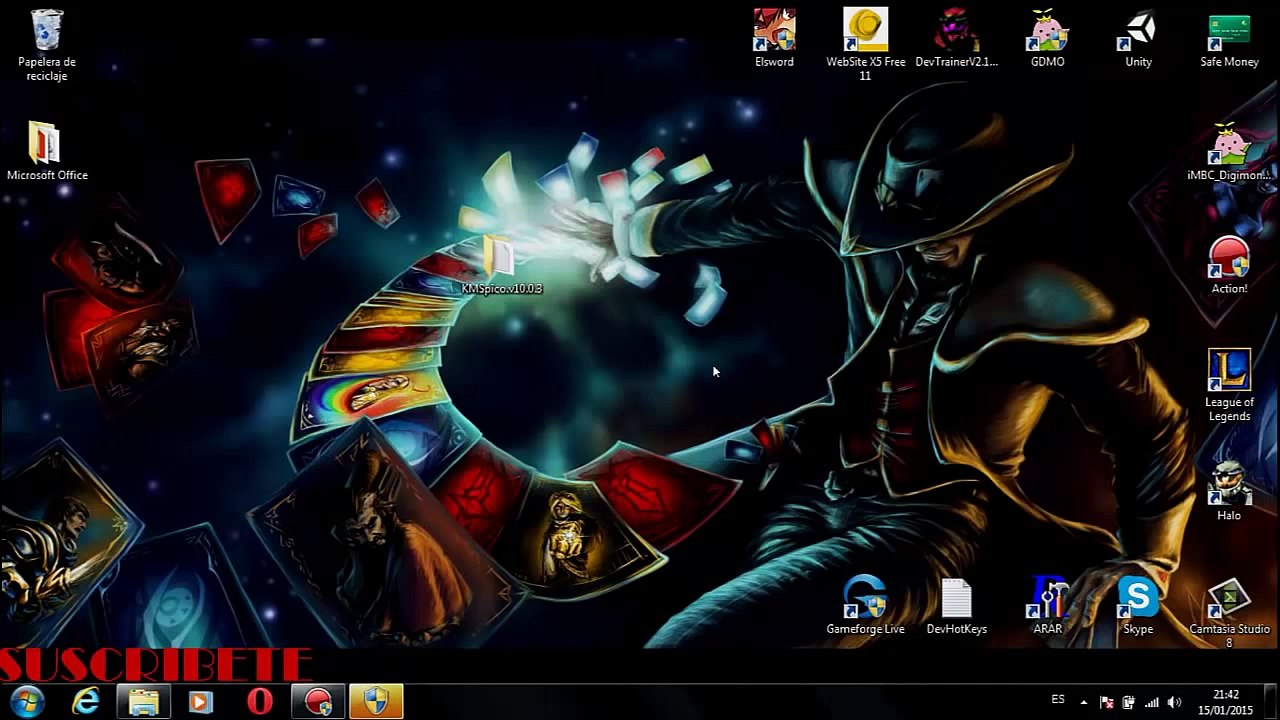
Task: Switch to the shield app in taskbar
Action: coord(376,702)
